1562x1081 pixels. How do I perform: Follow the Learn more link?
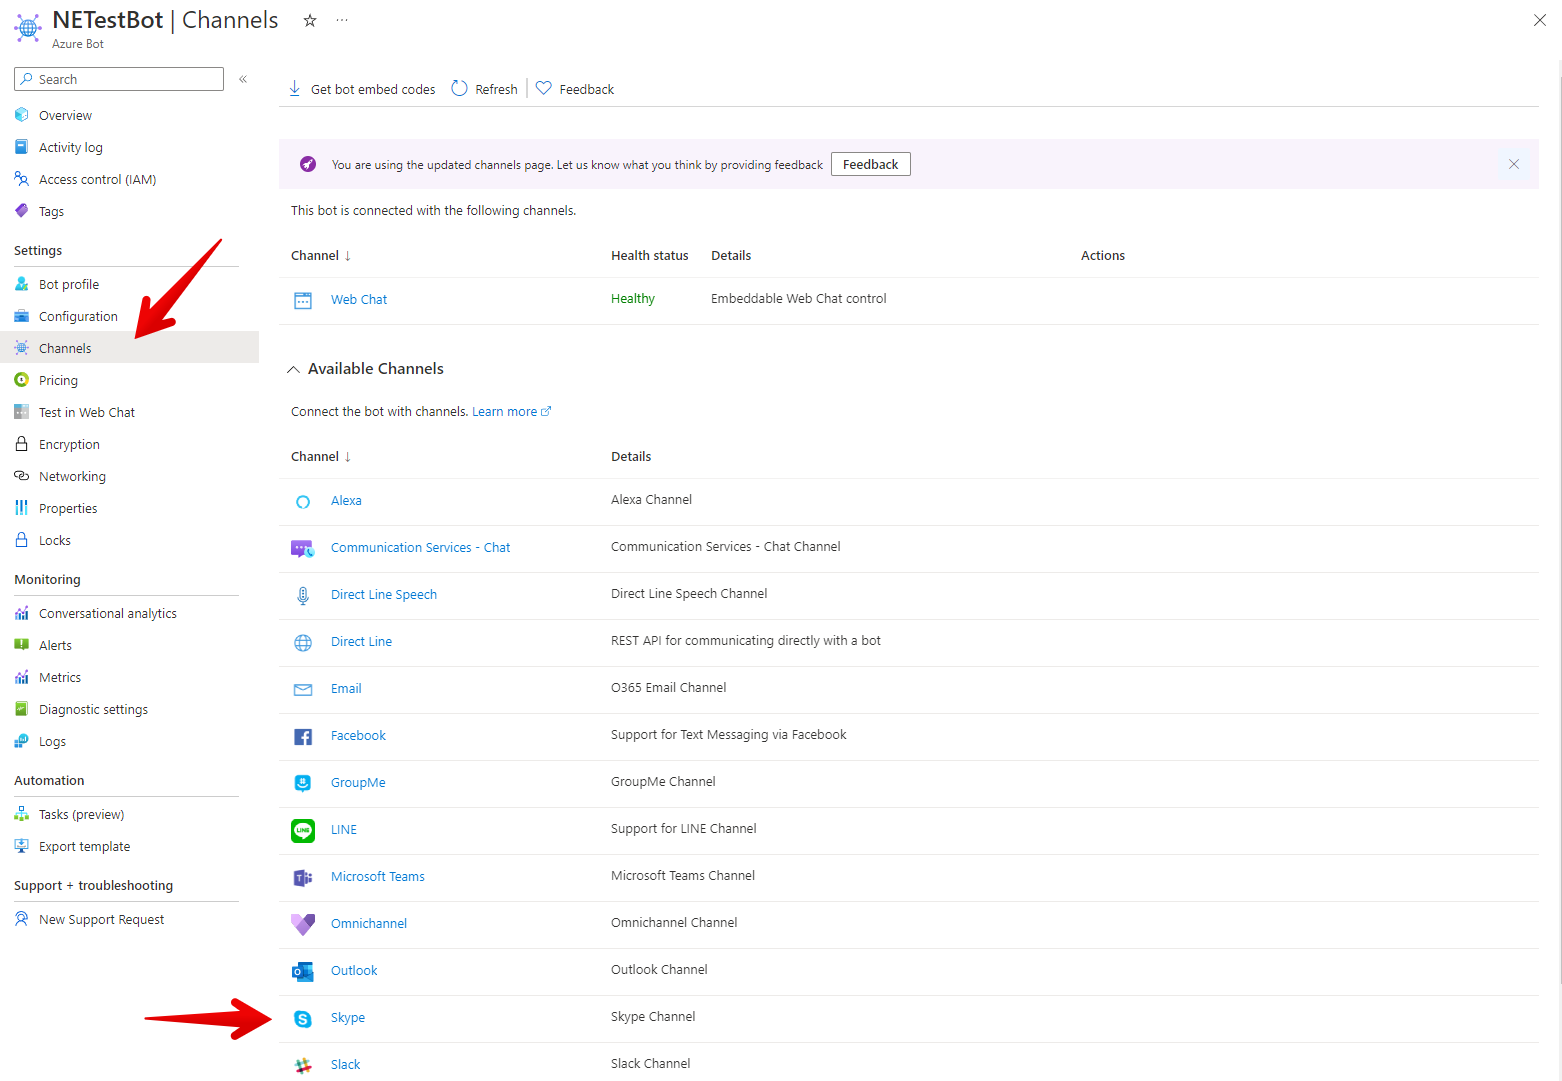[x=511, y=412]
